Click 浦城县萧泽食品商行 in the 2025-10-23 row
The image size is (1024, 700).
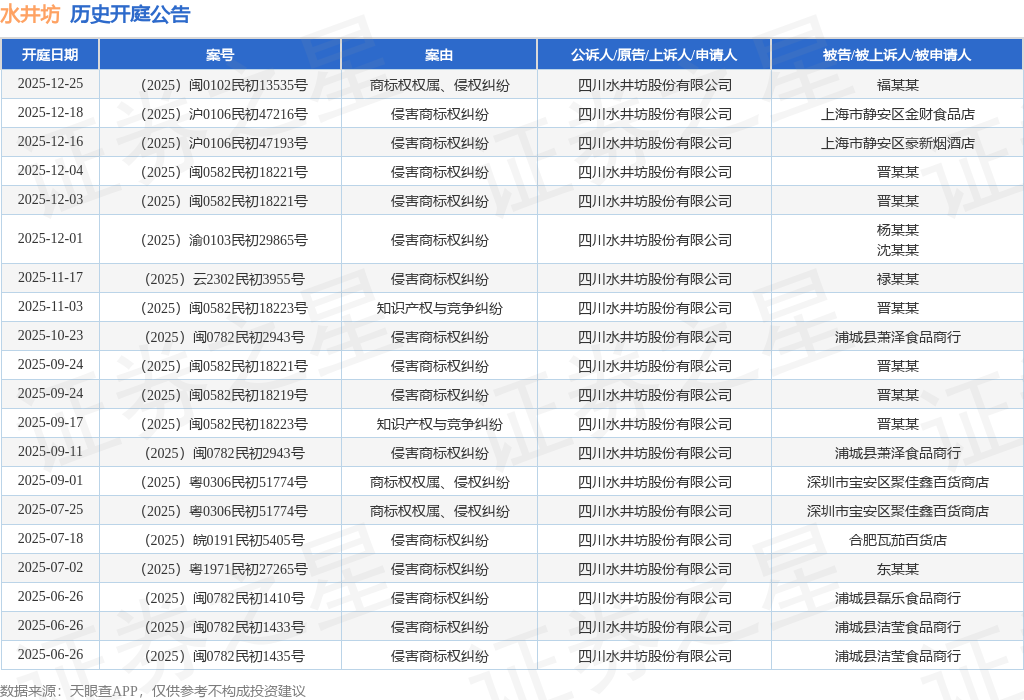pos(897,337)
